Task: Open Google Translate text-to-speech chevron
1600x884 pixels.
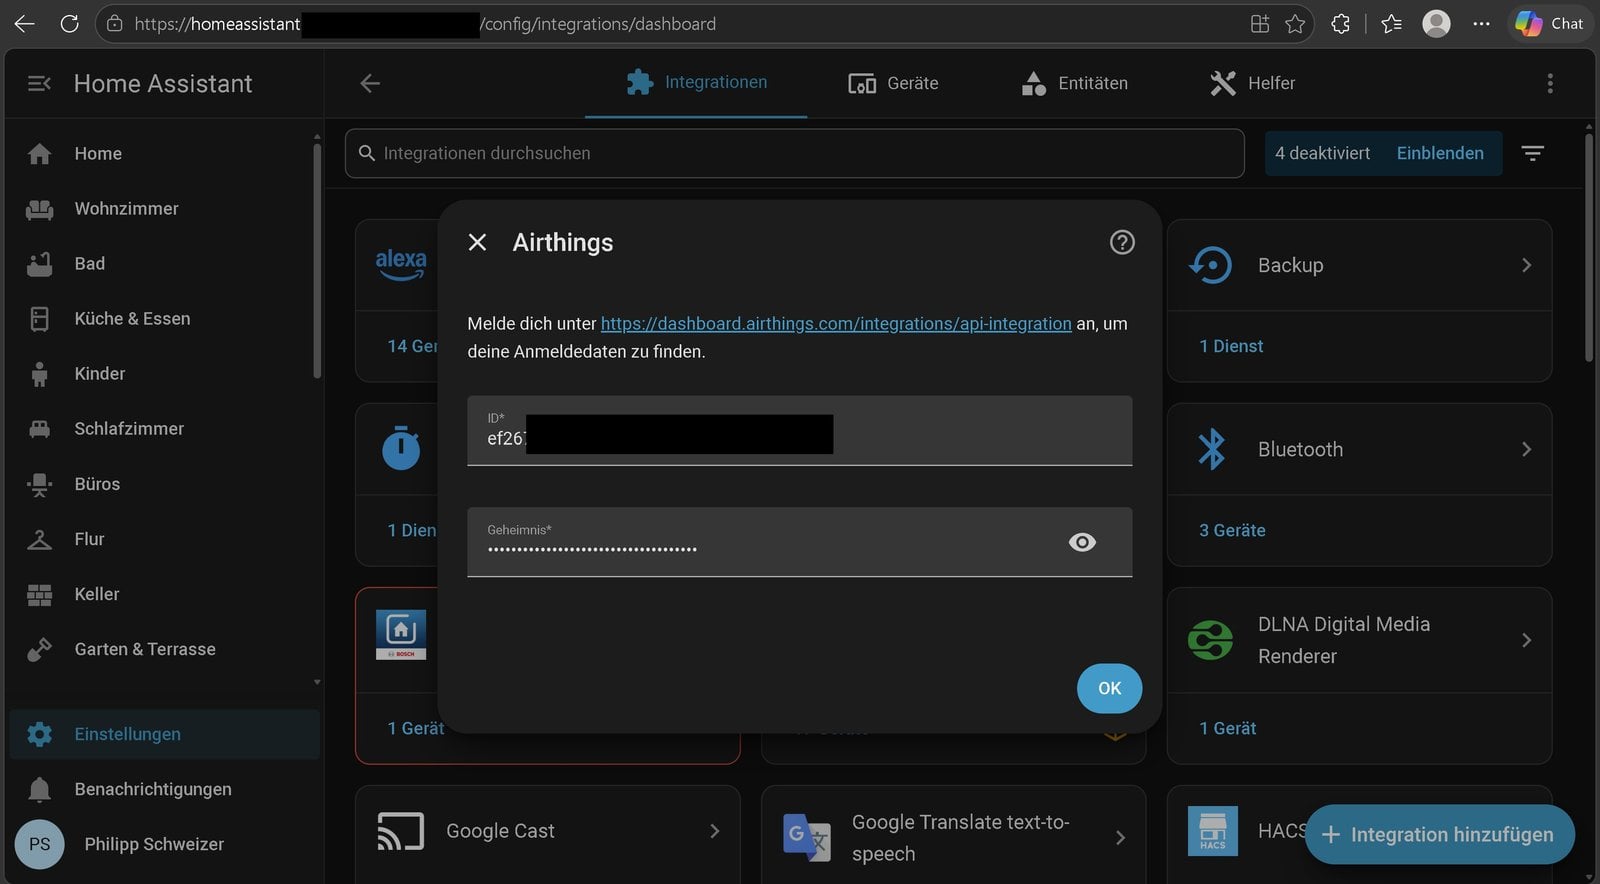Action: (1120, 838)
